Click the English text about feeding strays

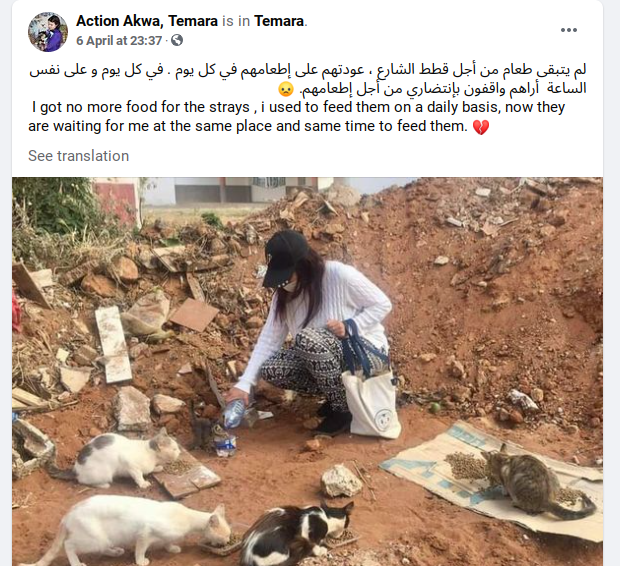297,117
